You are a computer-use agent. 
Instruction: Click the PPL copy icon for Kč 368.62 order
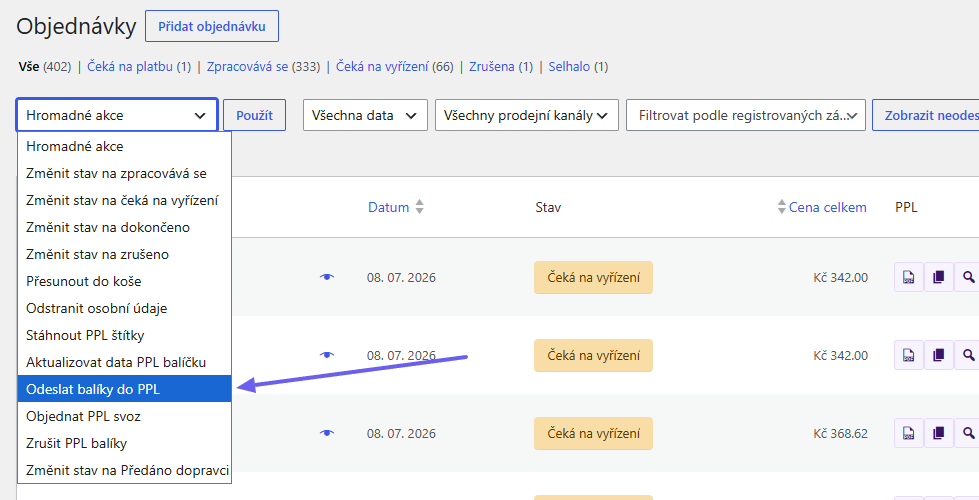[938, 433]
